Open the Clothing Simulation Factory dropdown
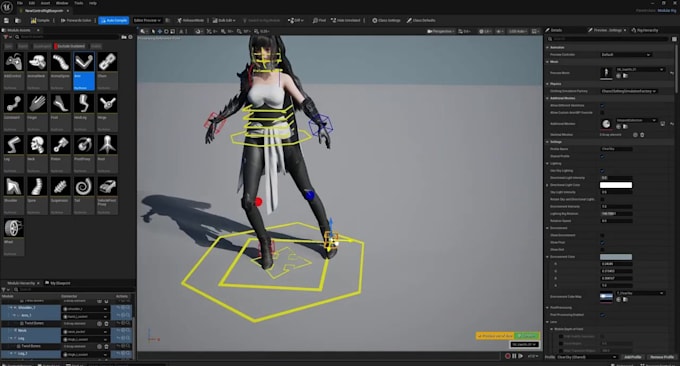 [x=629, y=91]
